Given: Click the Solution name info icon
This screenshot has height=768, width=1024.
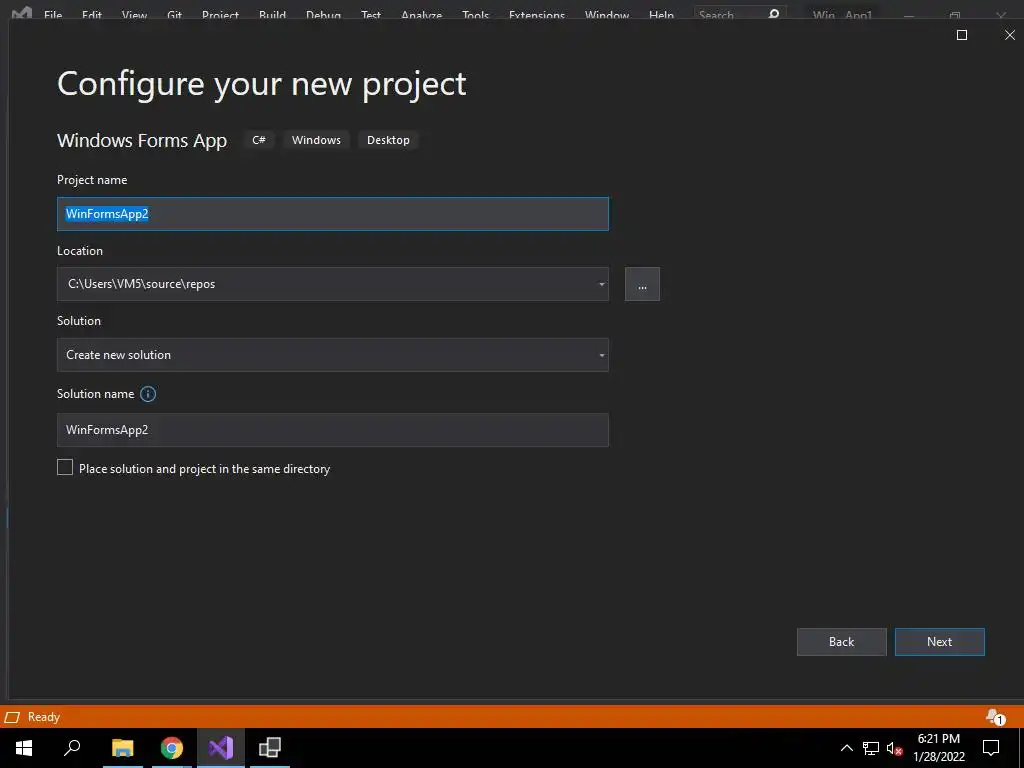Looking at the screenshot, I should pos(148,394).
